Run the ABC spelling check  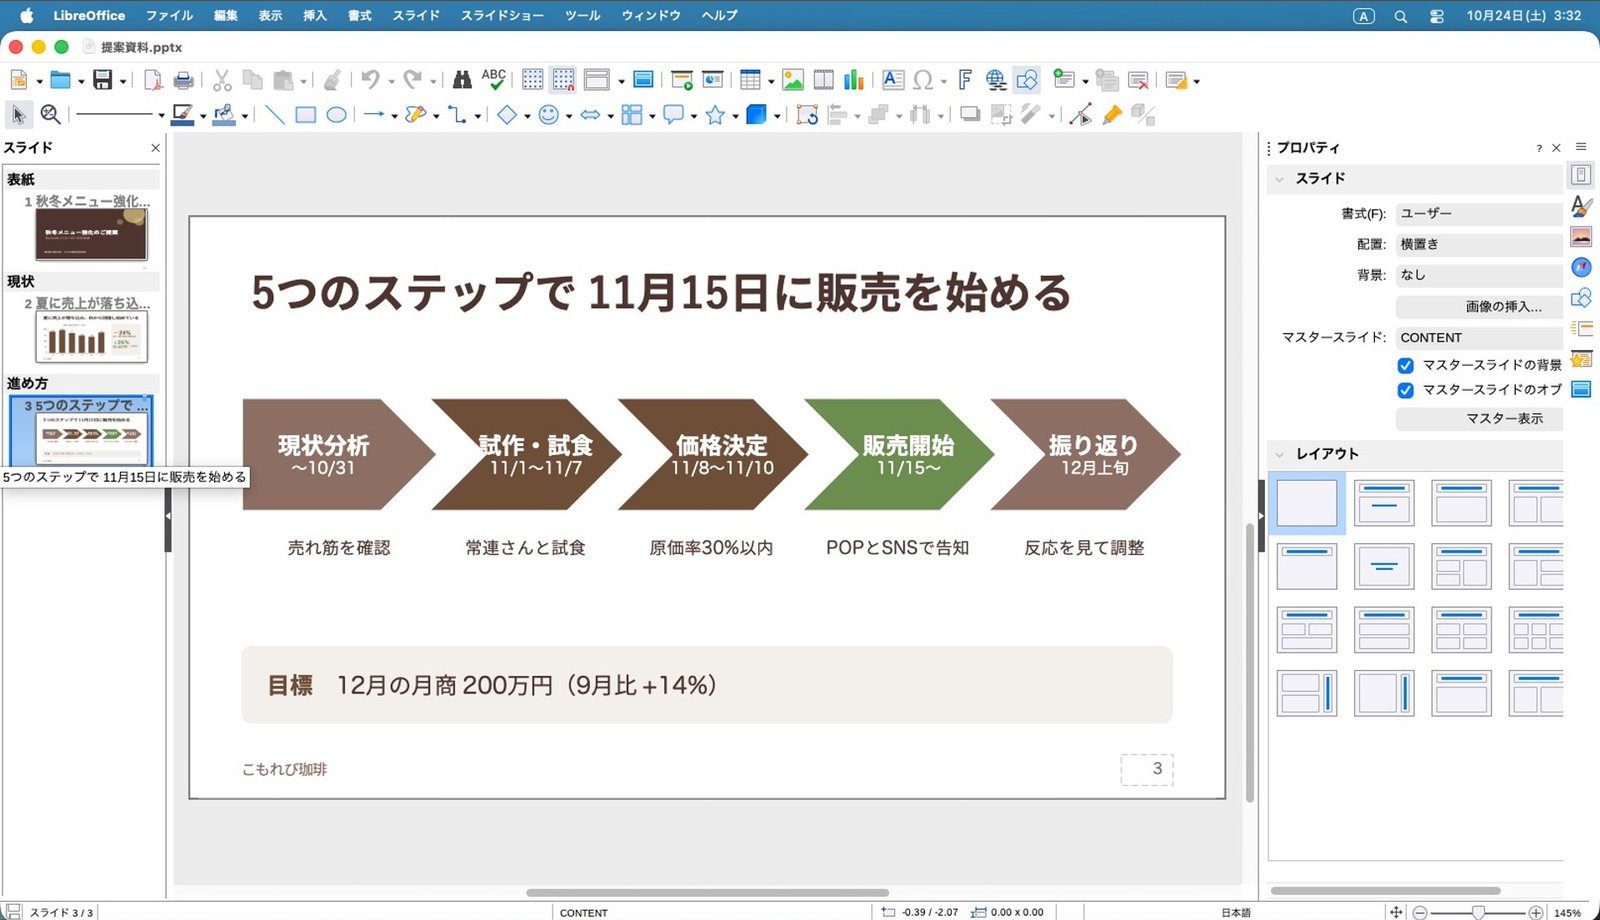[x=494, y=80]
